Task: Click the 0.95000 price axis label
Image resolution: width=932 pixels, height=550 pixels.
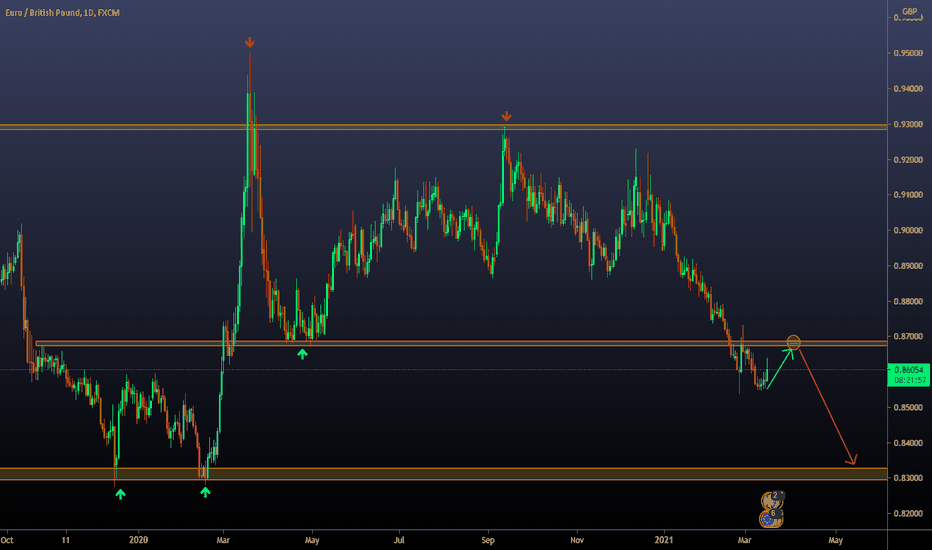Action: point(908,53)
